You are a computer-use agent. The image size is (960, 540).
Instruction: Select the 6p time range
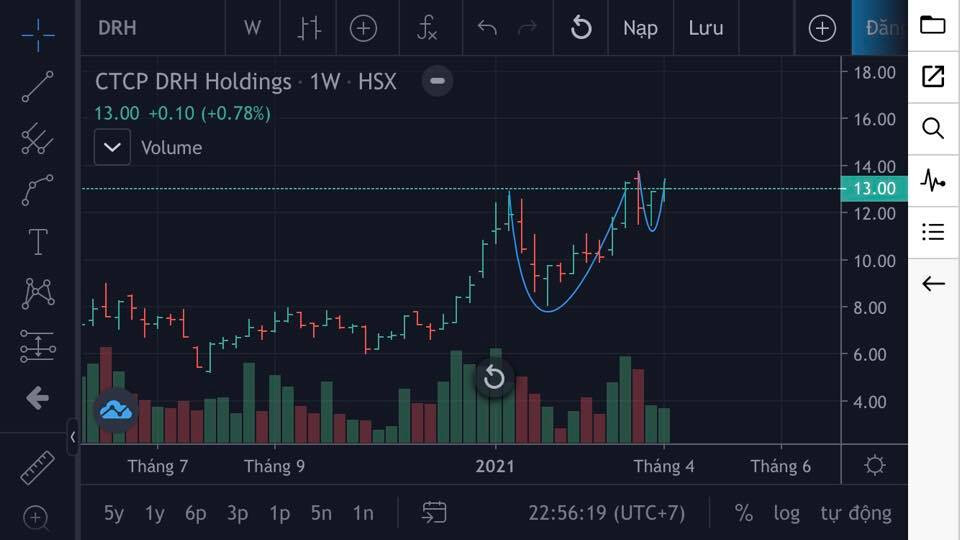pyautogui.click(x=196, y=513)
